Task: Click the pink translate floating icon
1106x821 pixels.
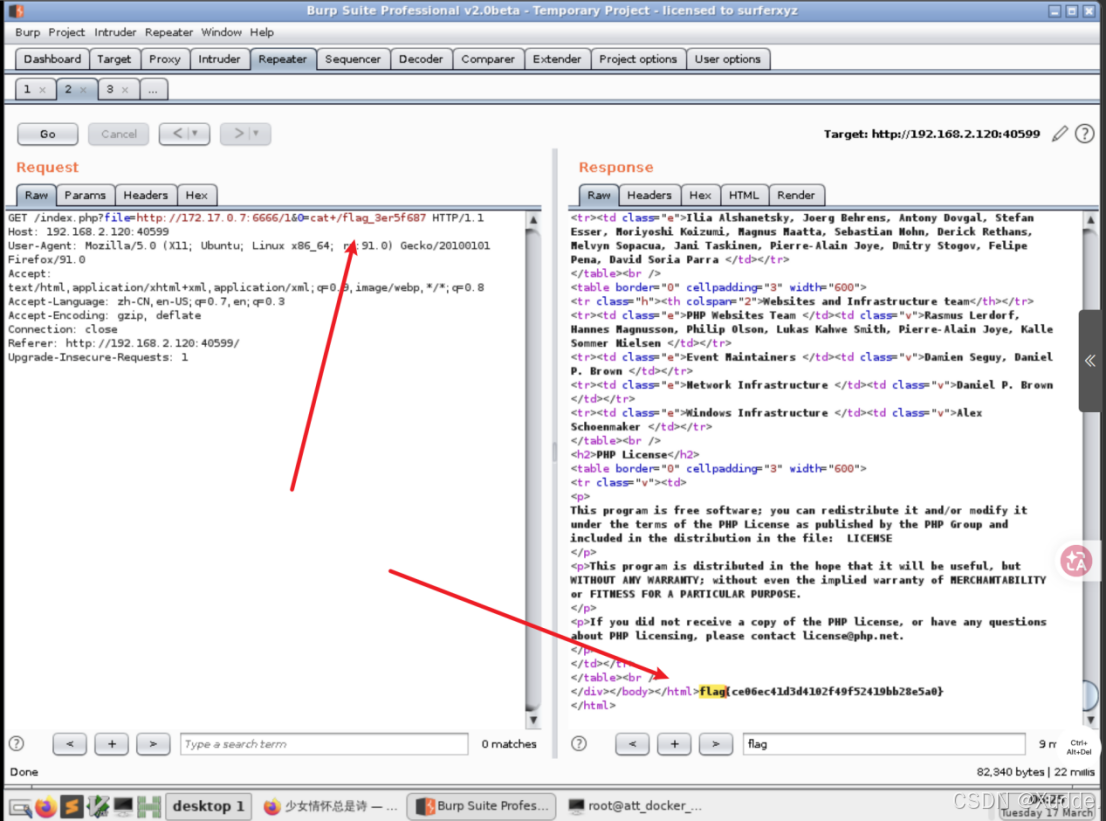Action: [1076, 561]
